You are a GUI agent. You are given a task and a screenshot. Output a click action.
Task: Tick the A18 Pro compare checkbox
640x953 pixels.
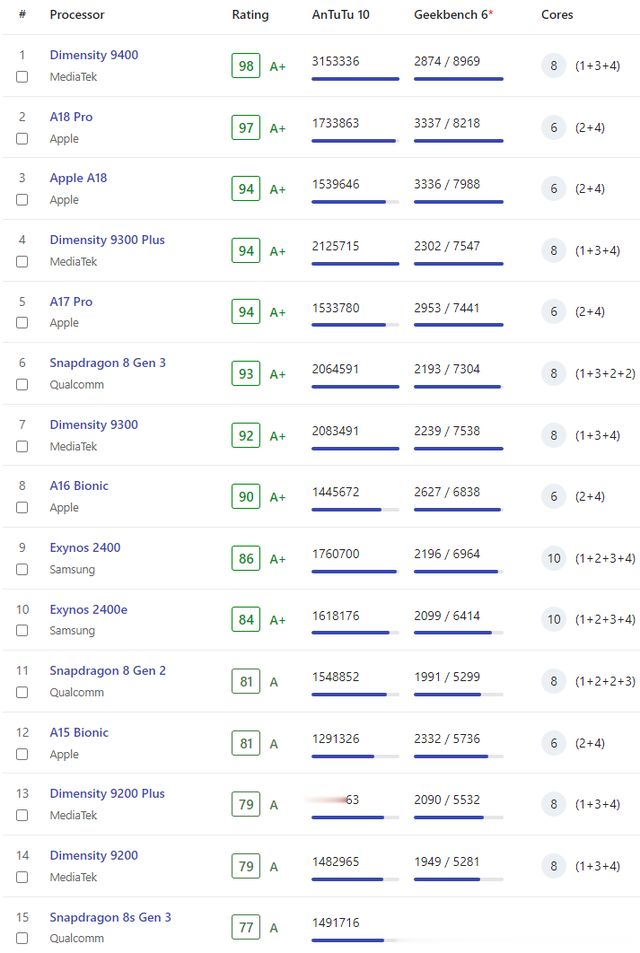click(22, 139)
